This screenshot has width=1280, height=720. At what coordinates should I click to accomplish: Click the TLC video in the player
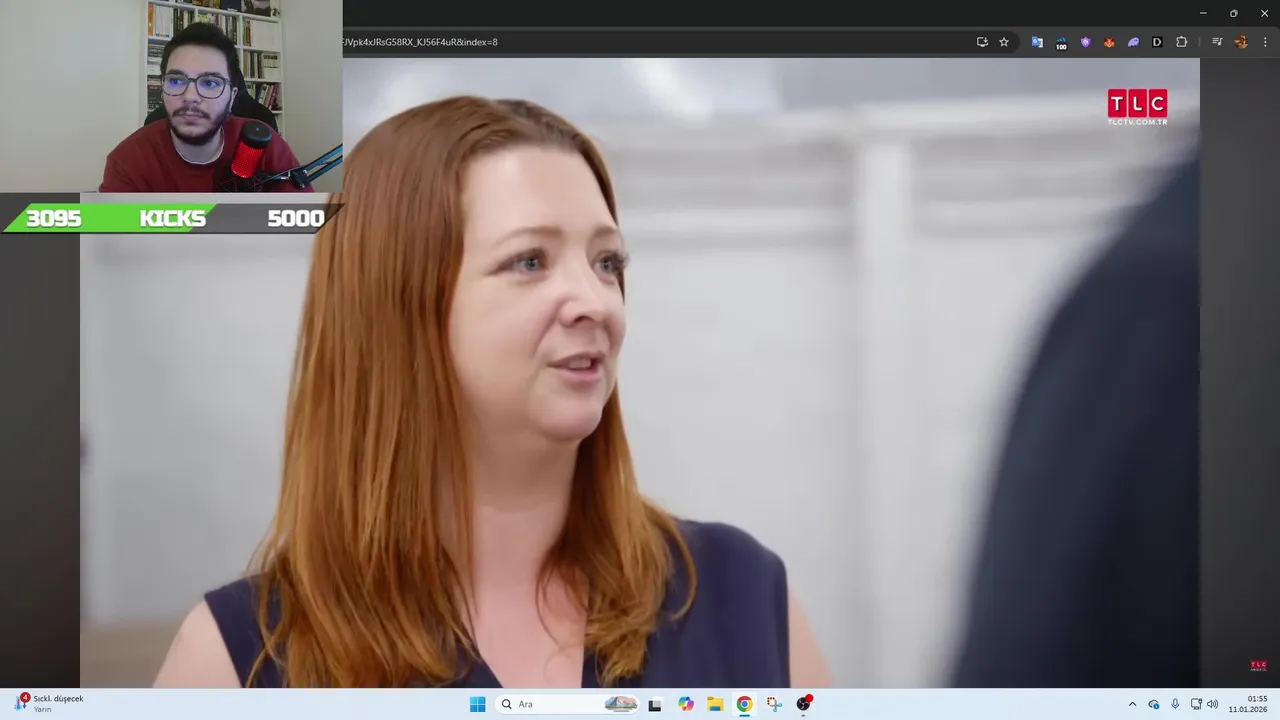pyautogui.click(x=640, y=372)
